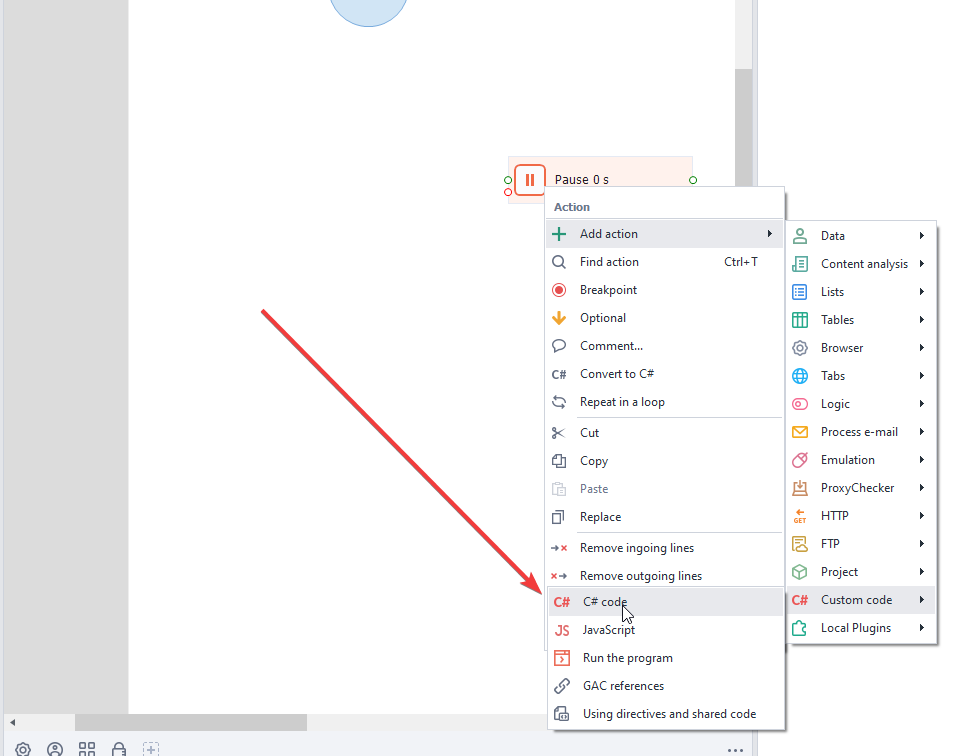Viewport: 962px width, 756px height.
Task: Click the Pause action block icon
Action: 529,180
